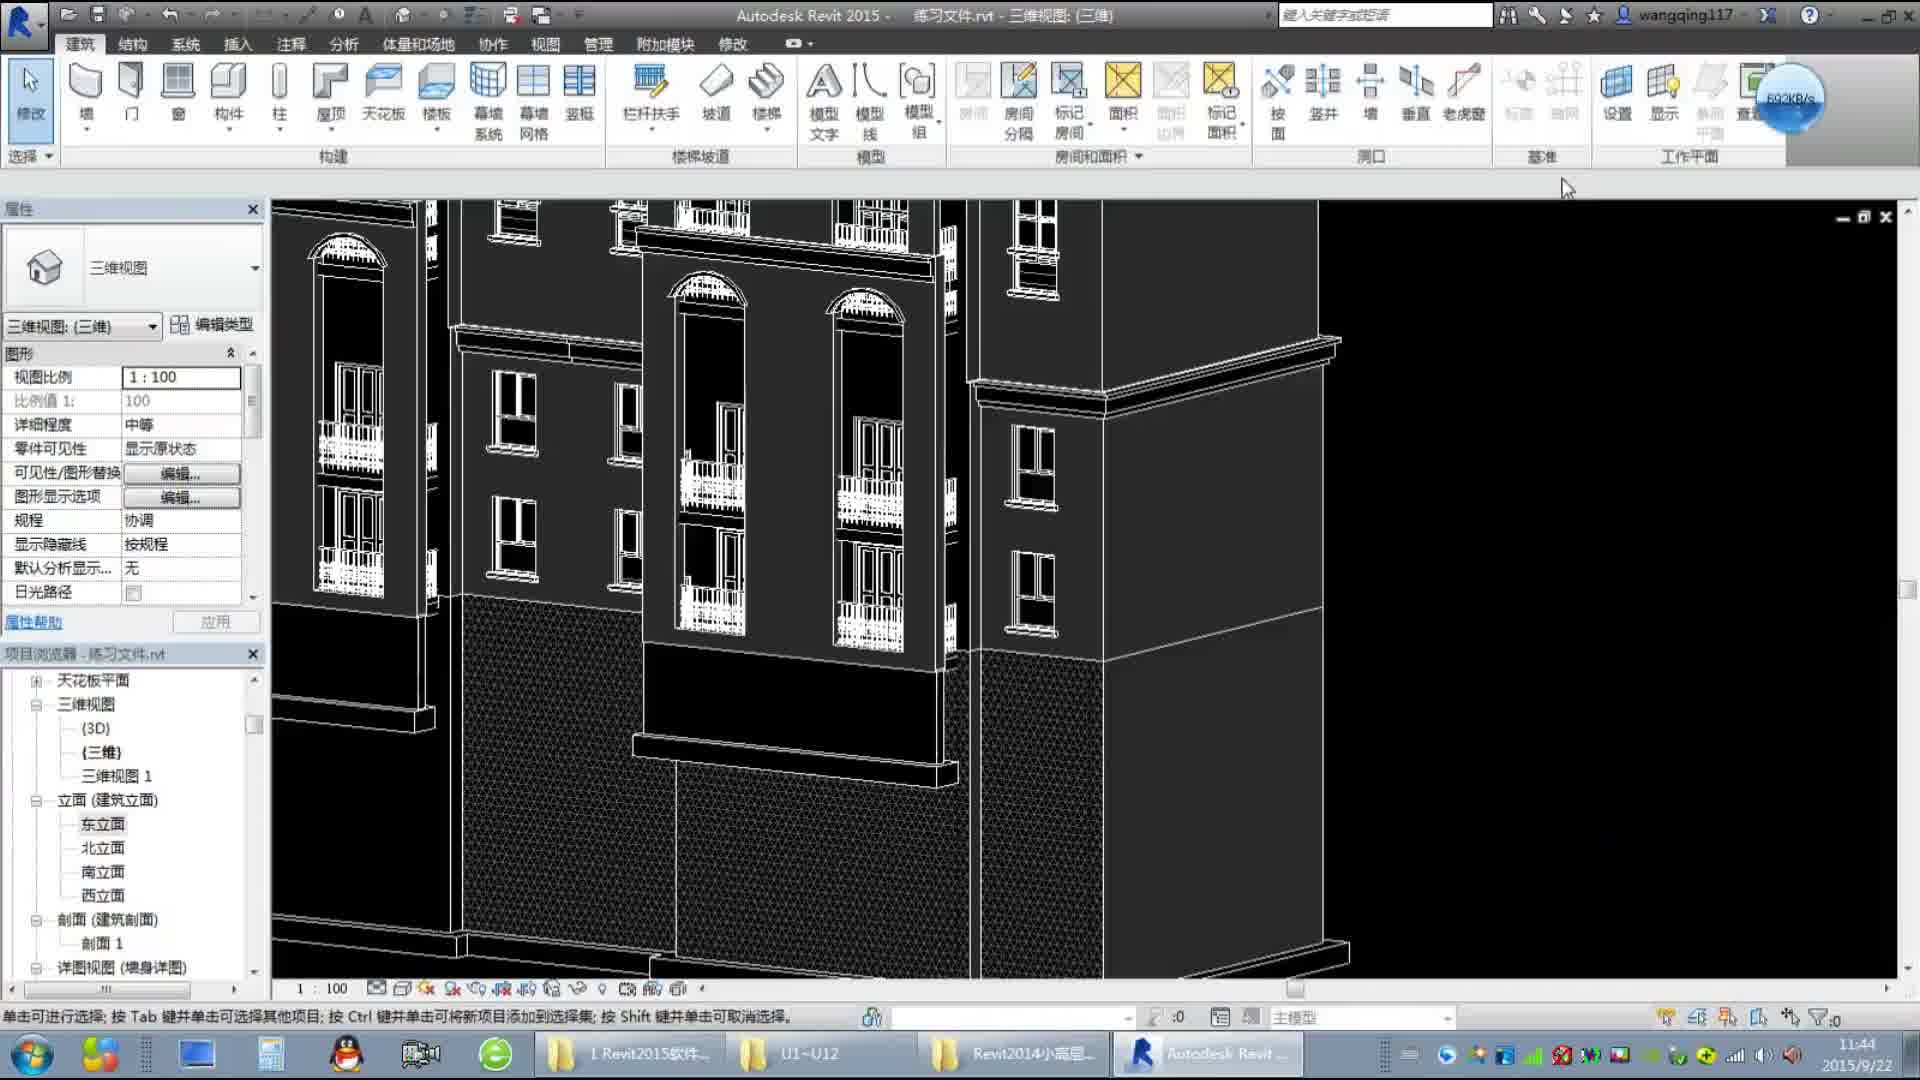This screenshot has width=1920, height=1080.
Task: Click the Roof (屋顶) tool icon
Action: point(330,82)
